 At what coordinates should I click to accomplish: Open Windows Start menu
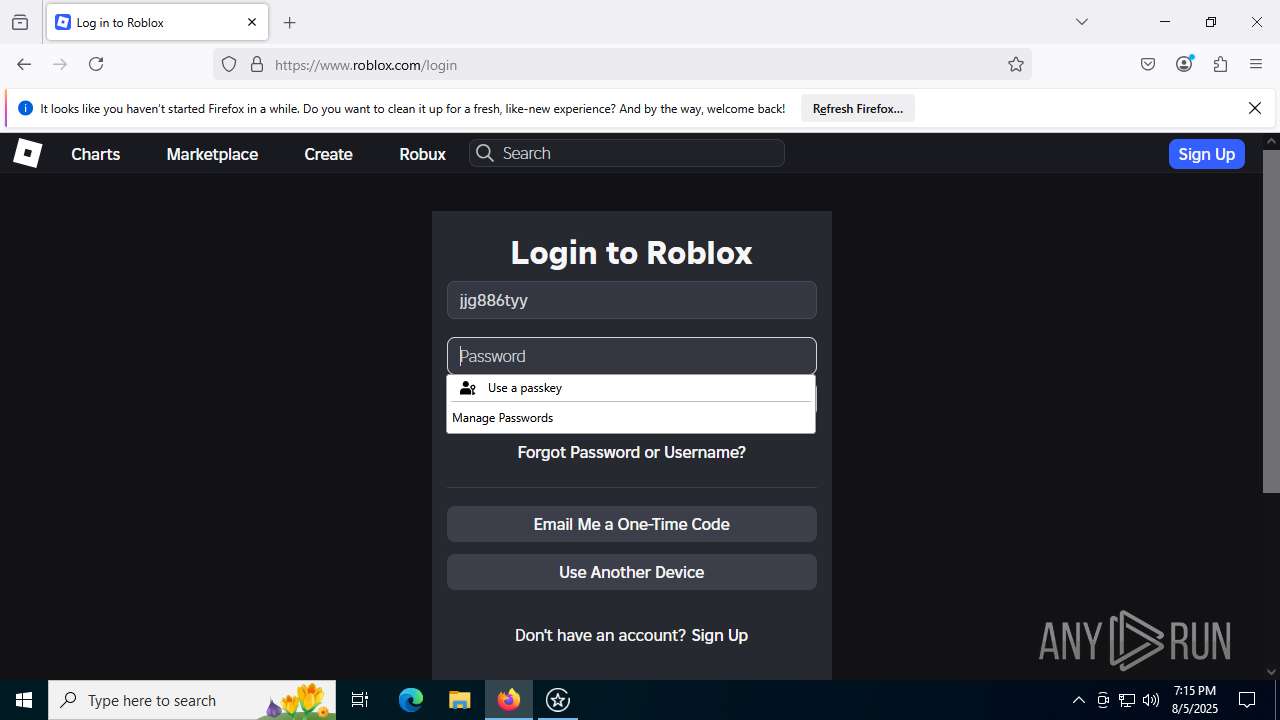[24, 700]
